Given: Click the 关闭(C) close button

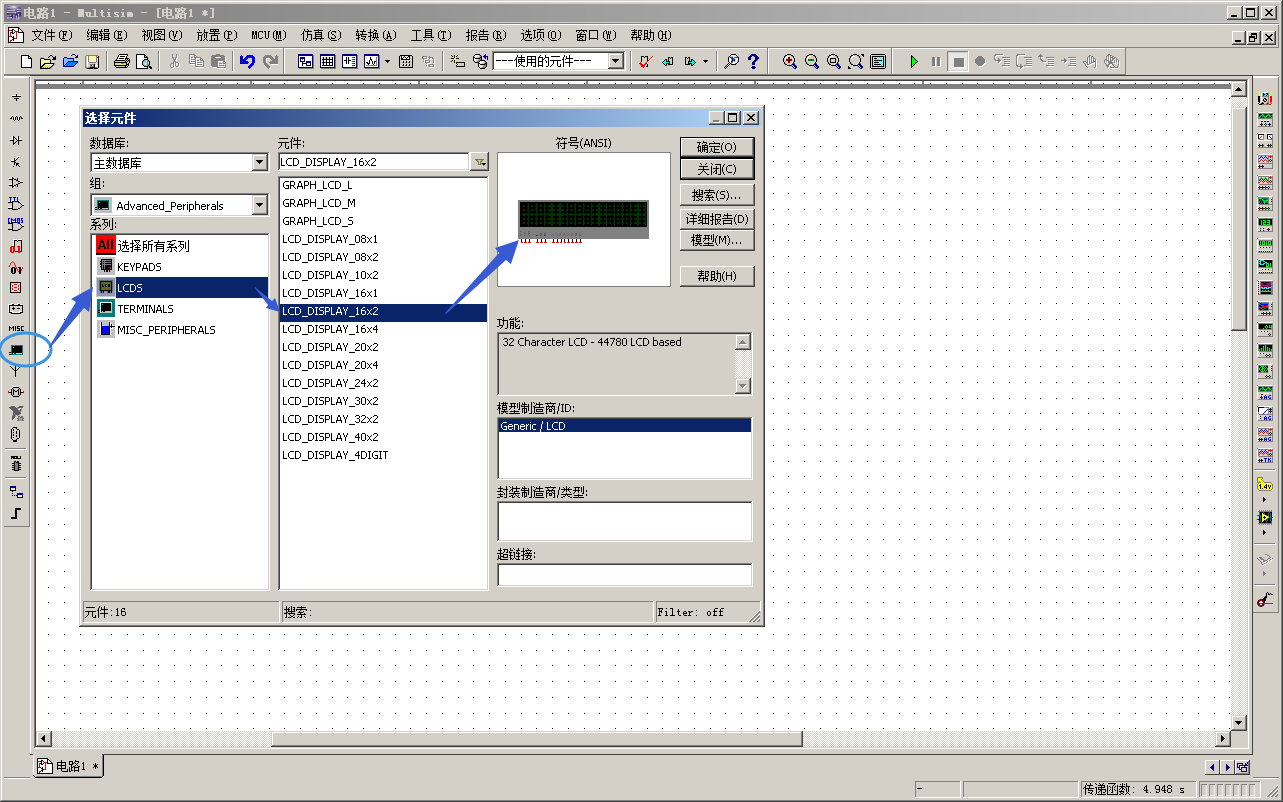Looking at the screenshot, I should pos(717,169).
